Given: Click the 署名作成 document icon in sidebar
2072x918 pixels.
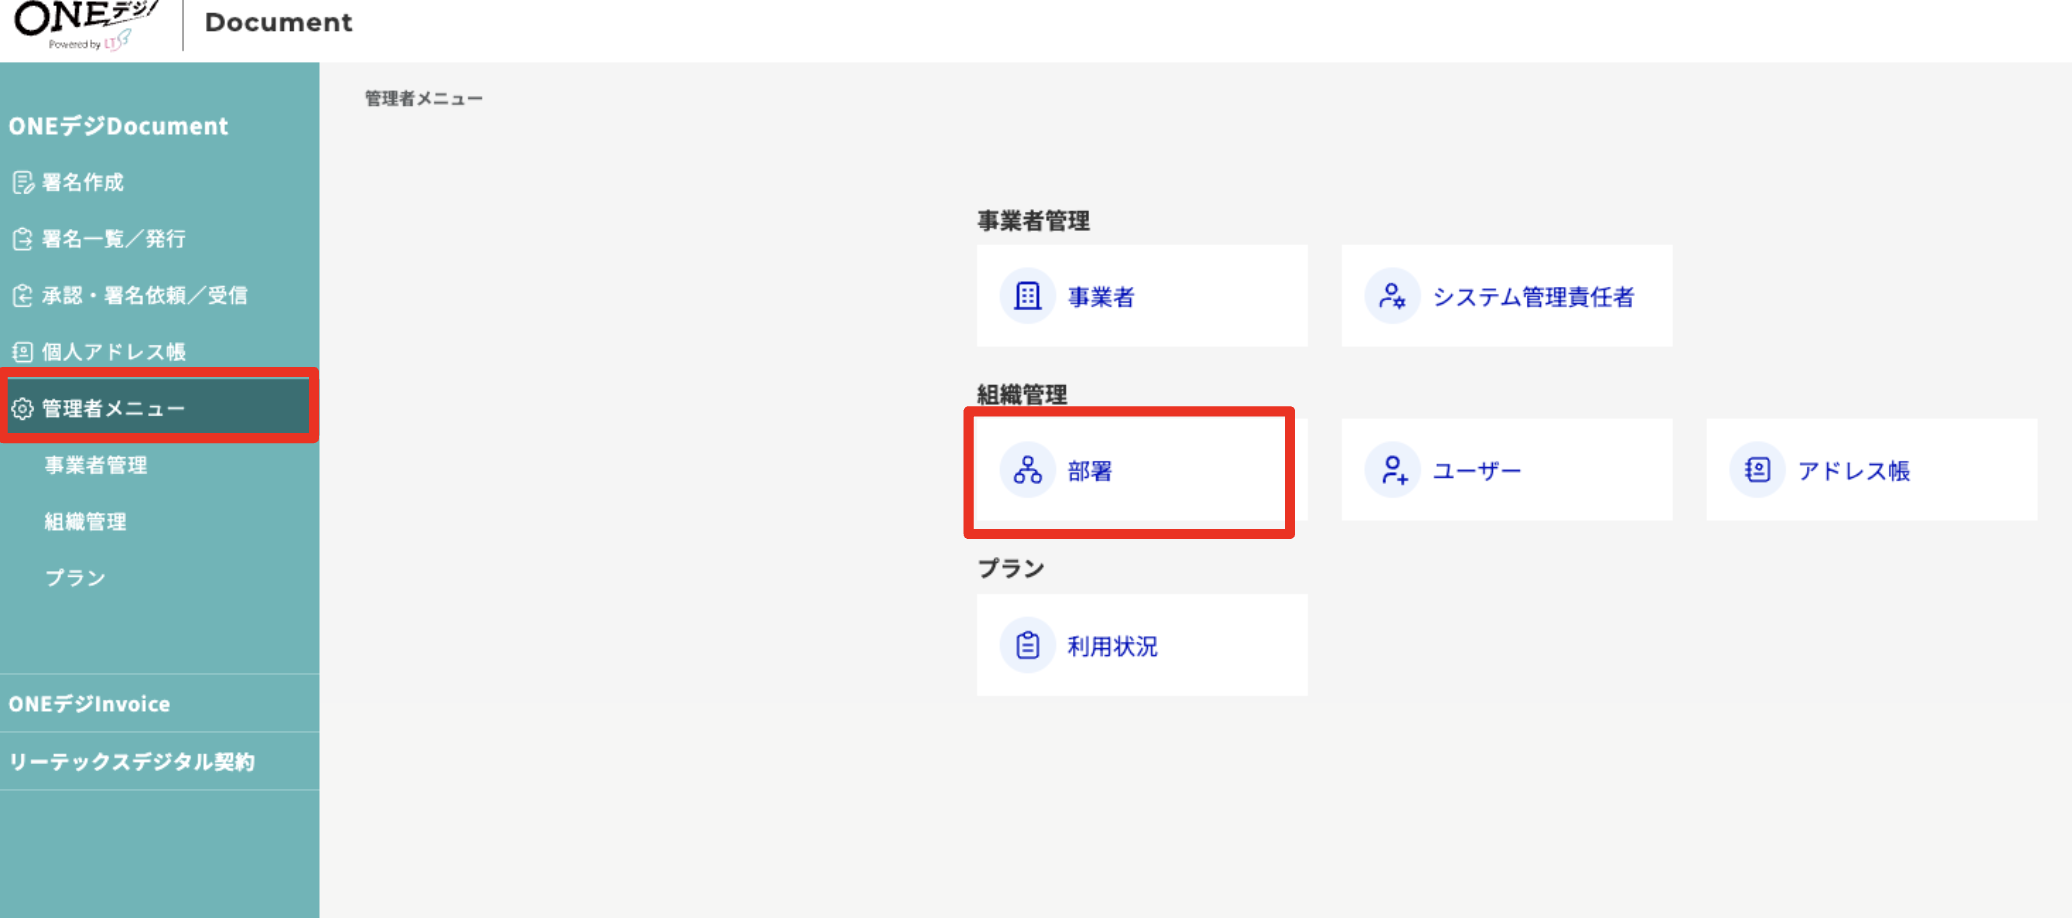Looking at the screenshot, I should [x=23, y=182].
